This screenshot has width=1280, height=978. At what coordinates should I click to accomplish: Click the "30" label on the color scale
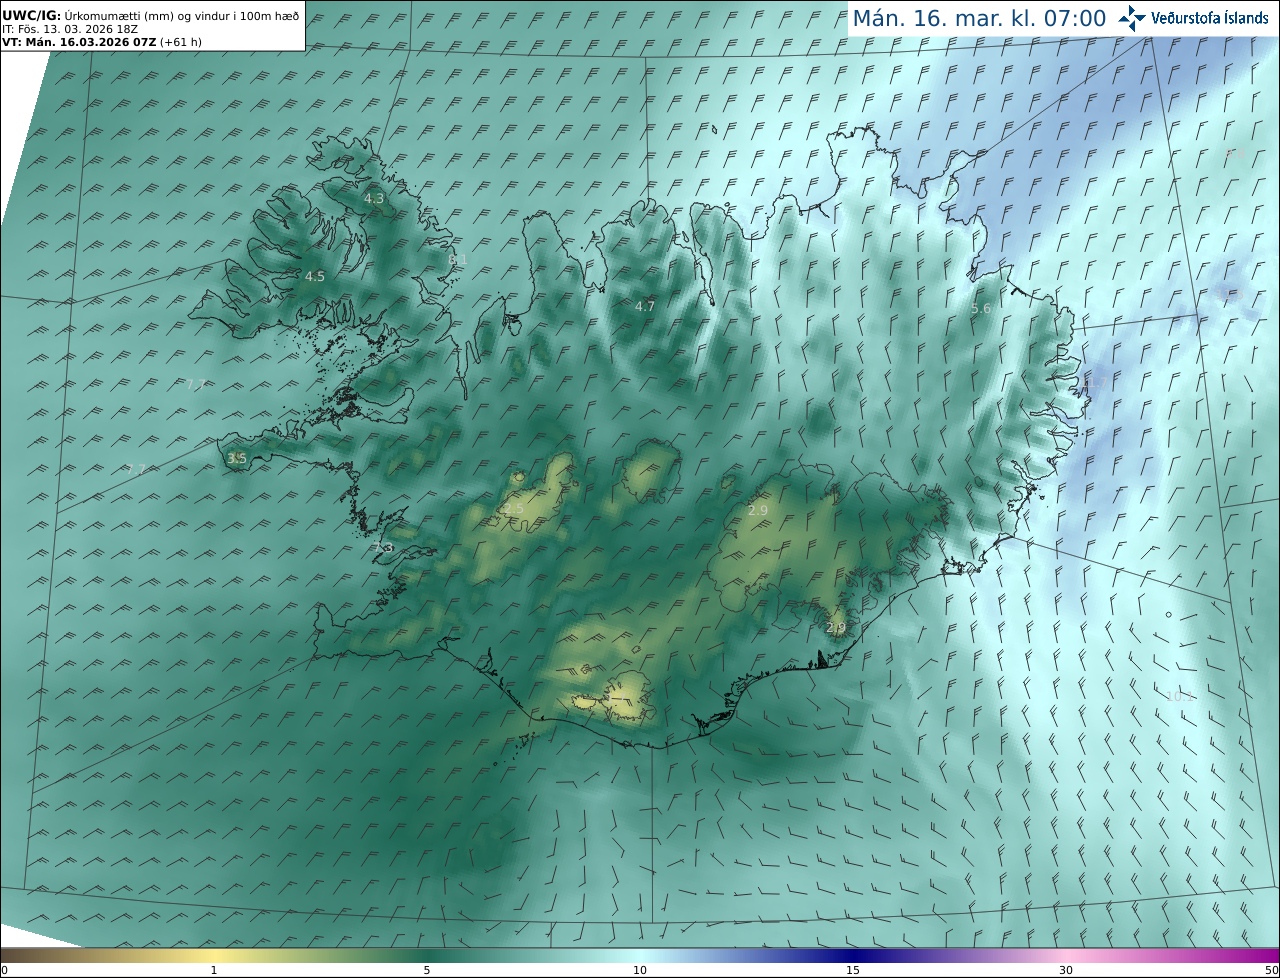coord(1066,970)
